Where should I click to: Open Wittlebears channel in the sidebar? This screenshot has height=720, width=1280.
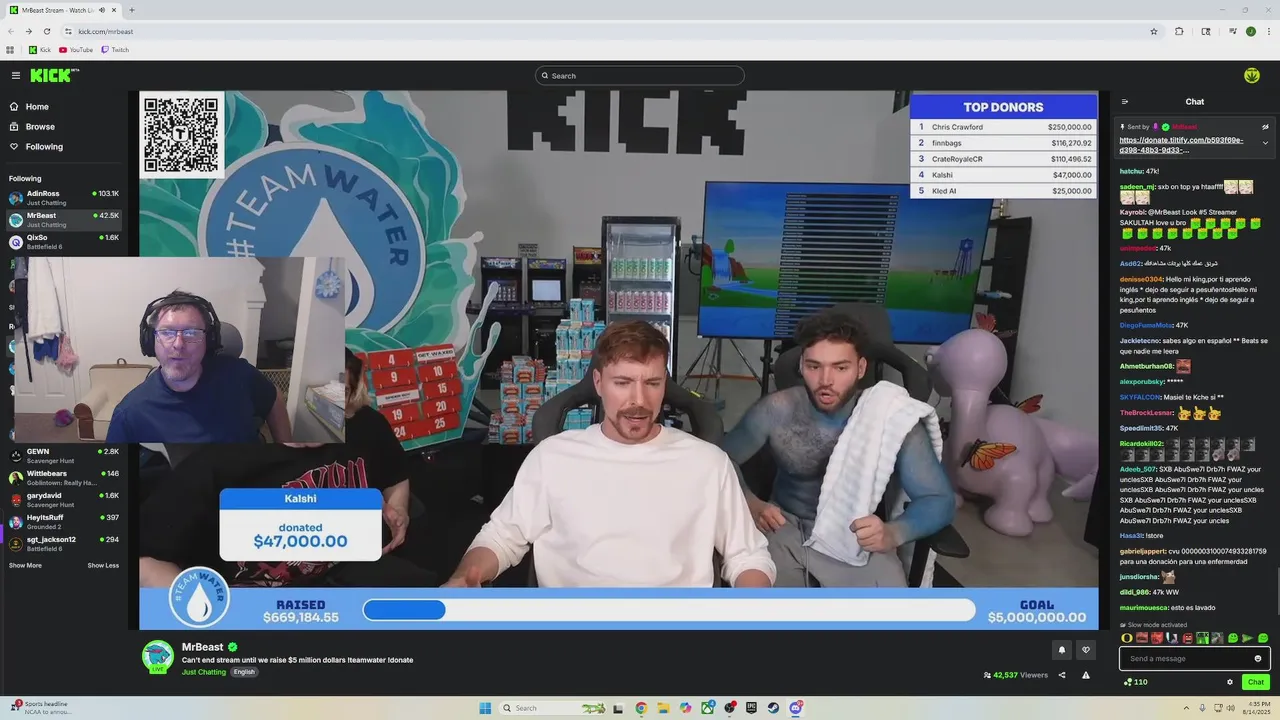click(x=64, y=478)
